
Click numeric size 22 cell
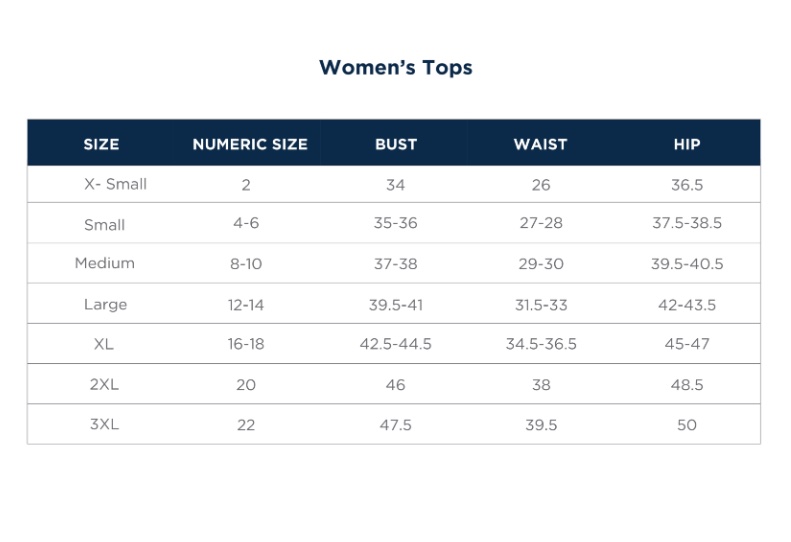pyautogui.click(x=246, y=425)
